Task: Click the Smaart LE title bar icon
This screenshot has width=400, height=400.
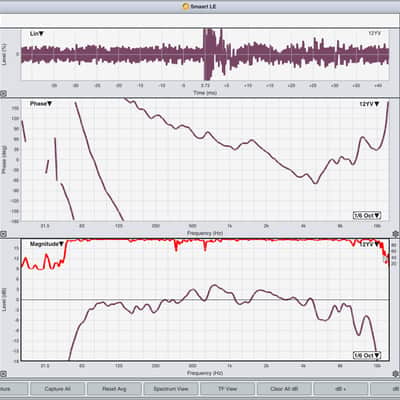Action: click(186, 6)
